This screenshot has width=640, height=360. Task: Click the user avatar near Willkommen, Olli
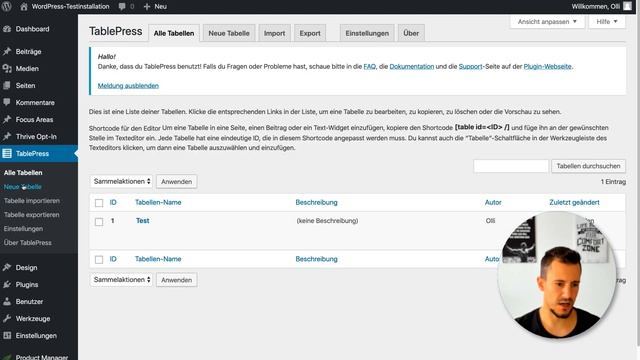(627, 6)
